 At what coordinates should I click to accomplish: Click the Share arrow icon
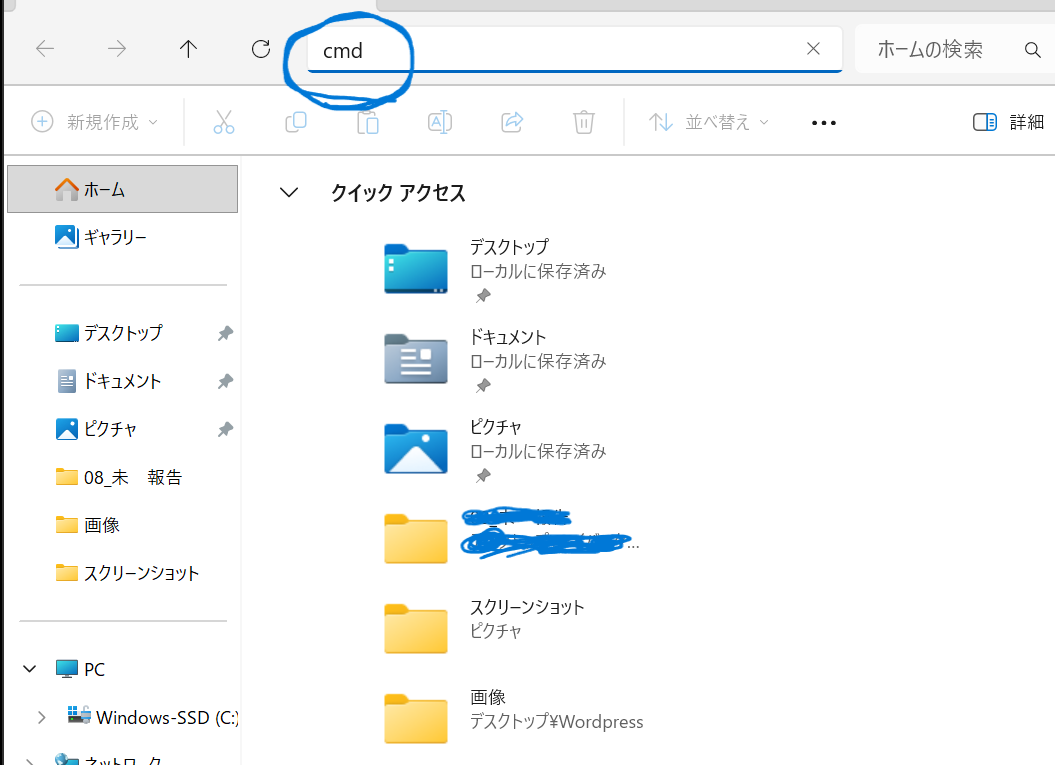[512, 122]
